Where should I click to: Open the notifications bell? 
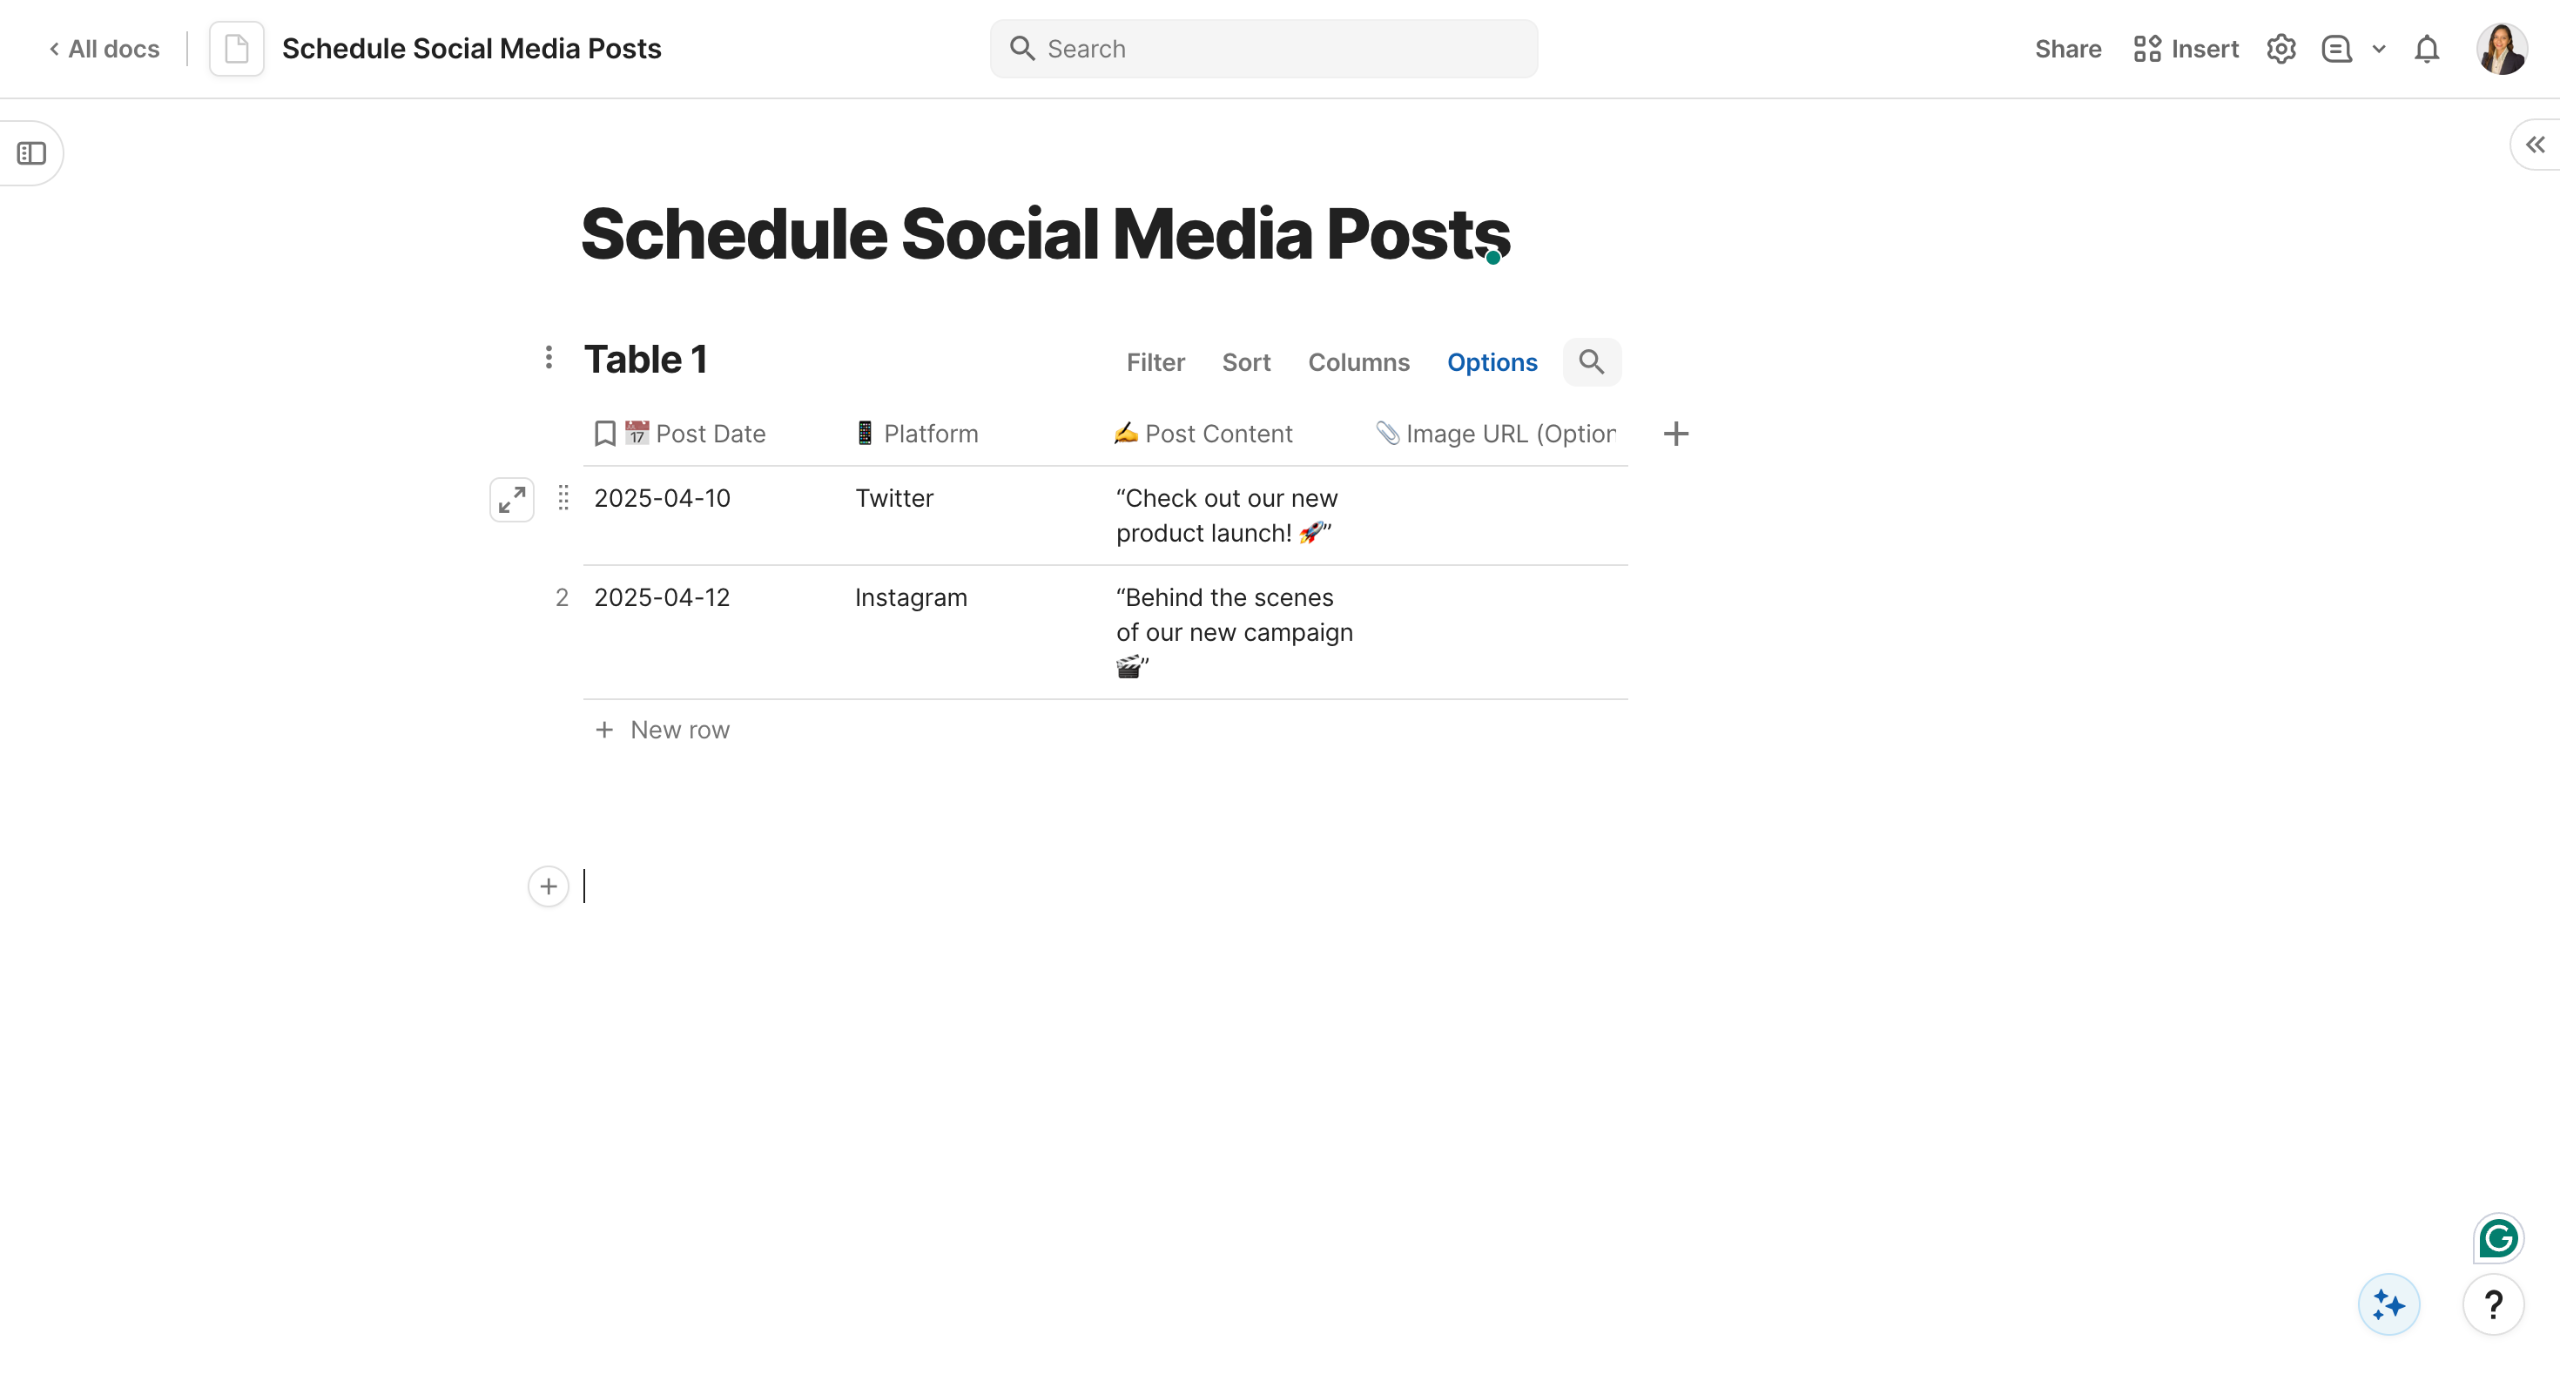[2426, 49]
